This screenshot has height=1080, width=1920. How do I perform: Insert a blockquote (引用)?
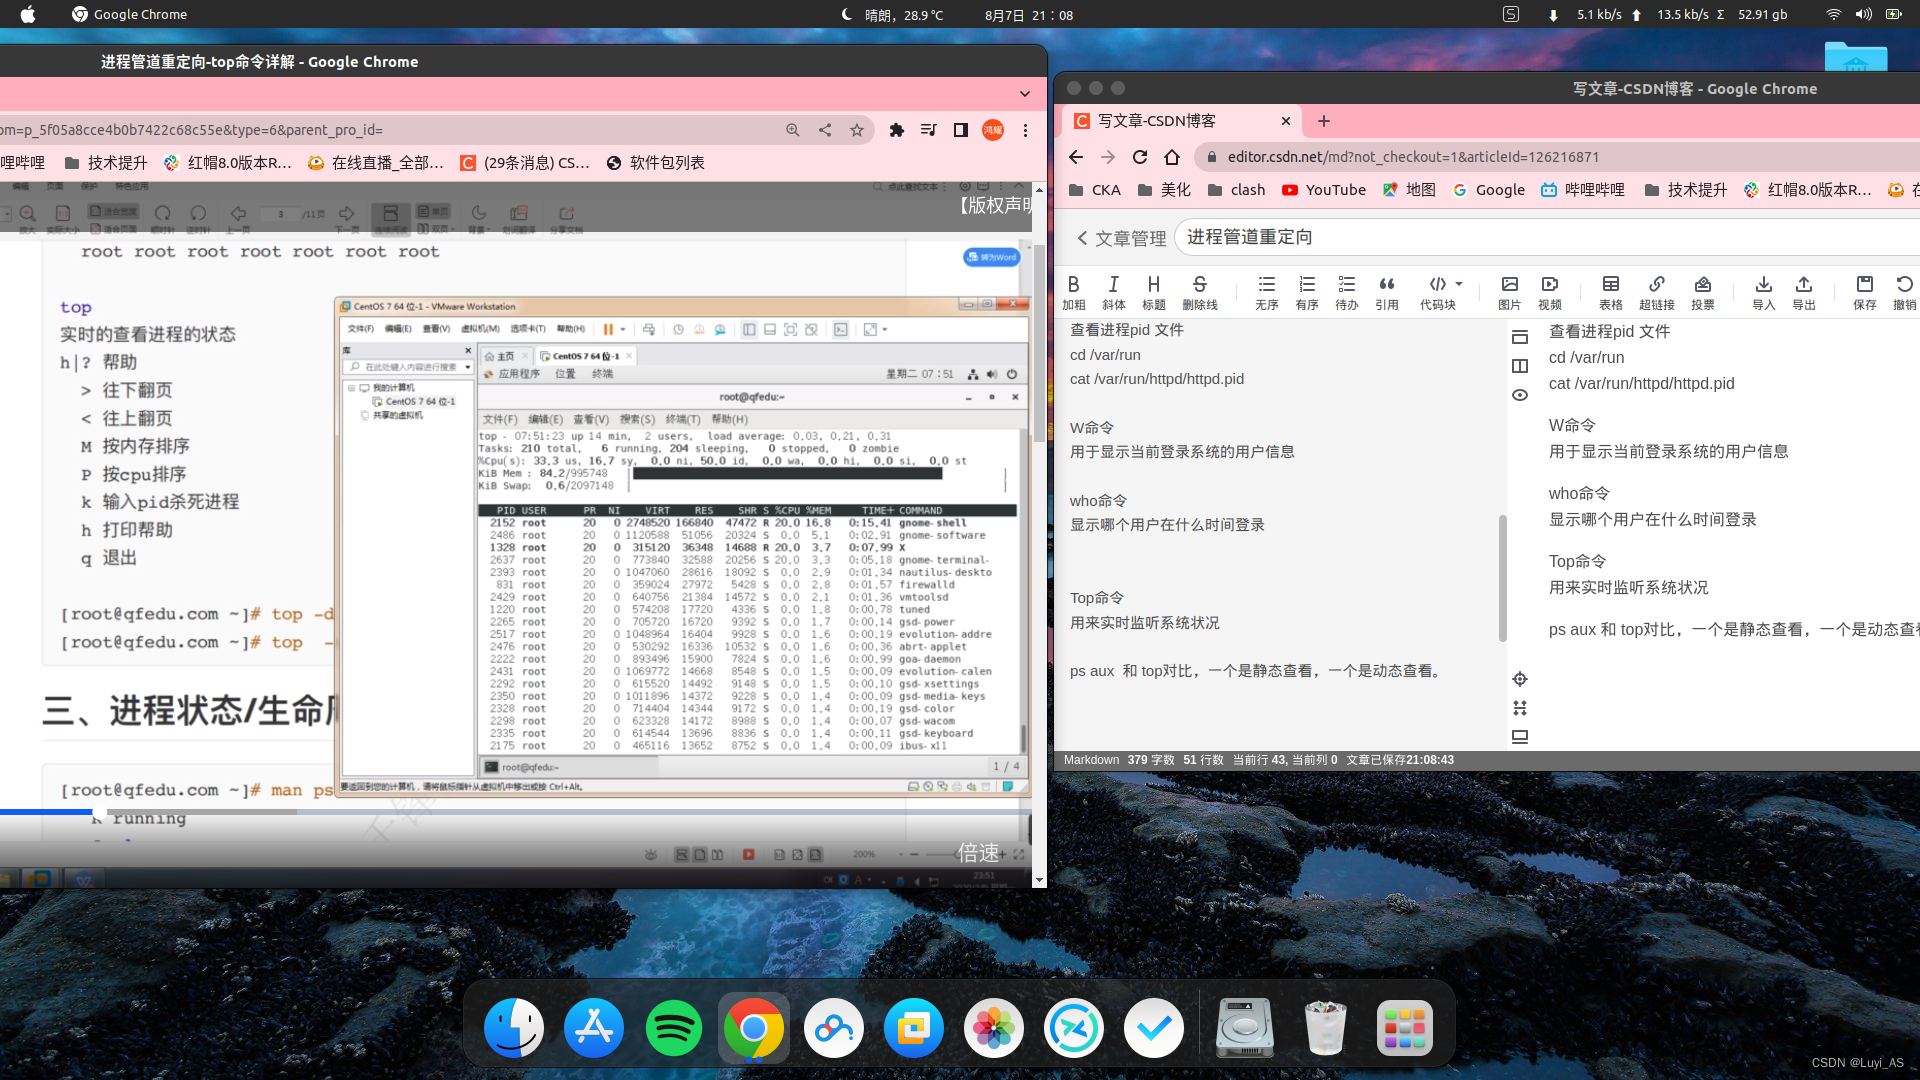pos(1387,292)
